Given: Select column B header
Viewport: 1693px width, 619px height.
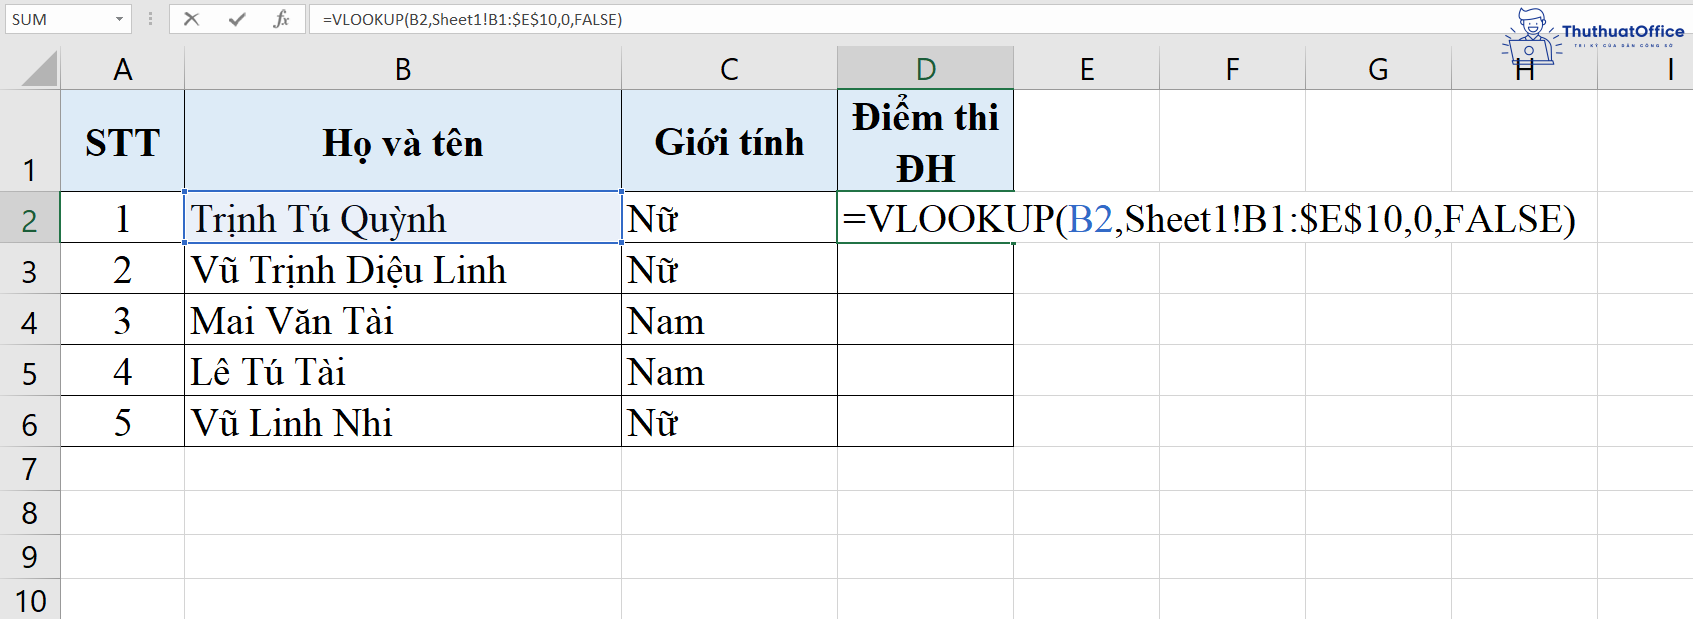Looking at the screenshot, I should tap(402, 69).
